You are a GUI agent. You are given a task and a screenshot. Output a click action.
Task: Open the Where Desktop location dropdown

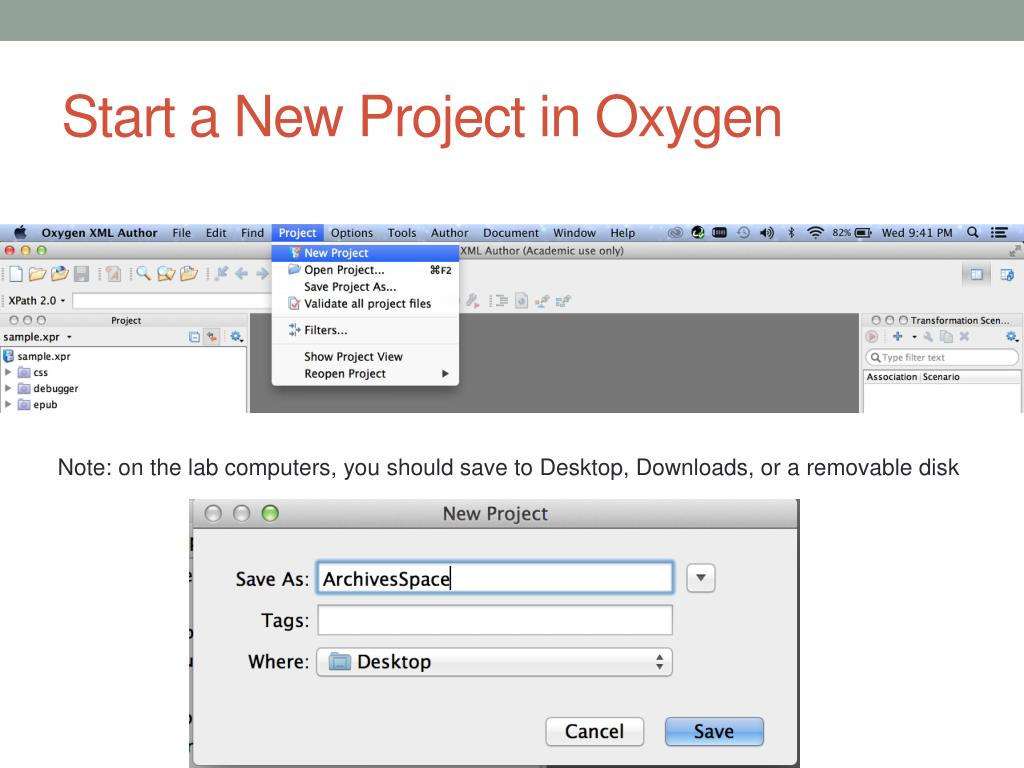pos(494,662)
